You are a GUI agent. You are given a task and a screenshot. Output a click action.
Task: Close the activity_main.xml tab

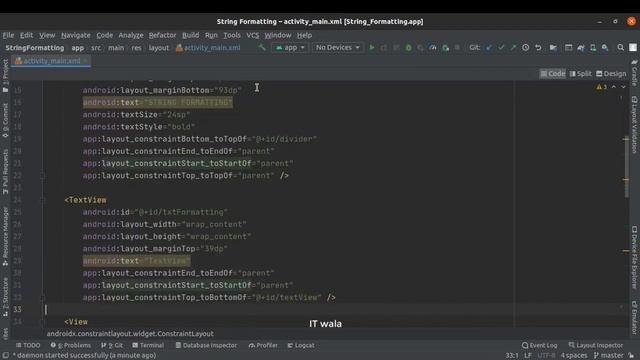[x=85, y=61]
